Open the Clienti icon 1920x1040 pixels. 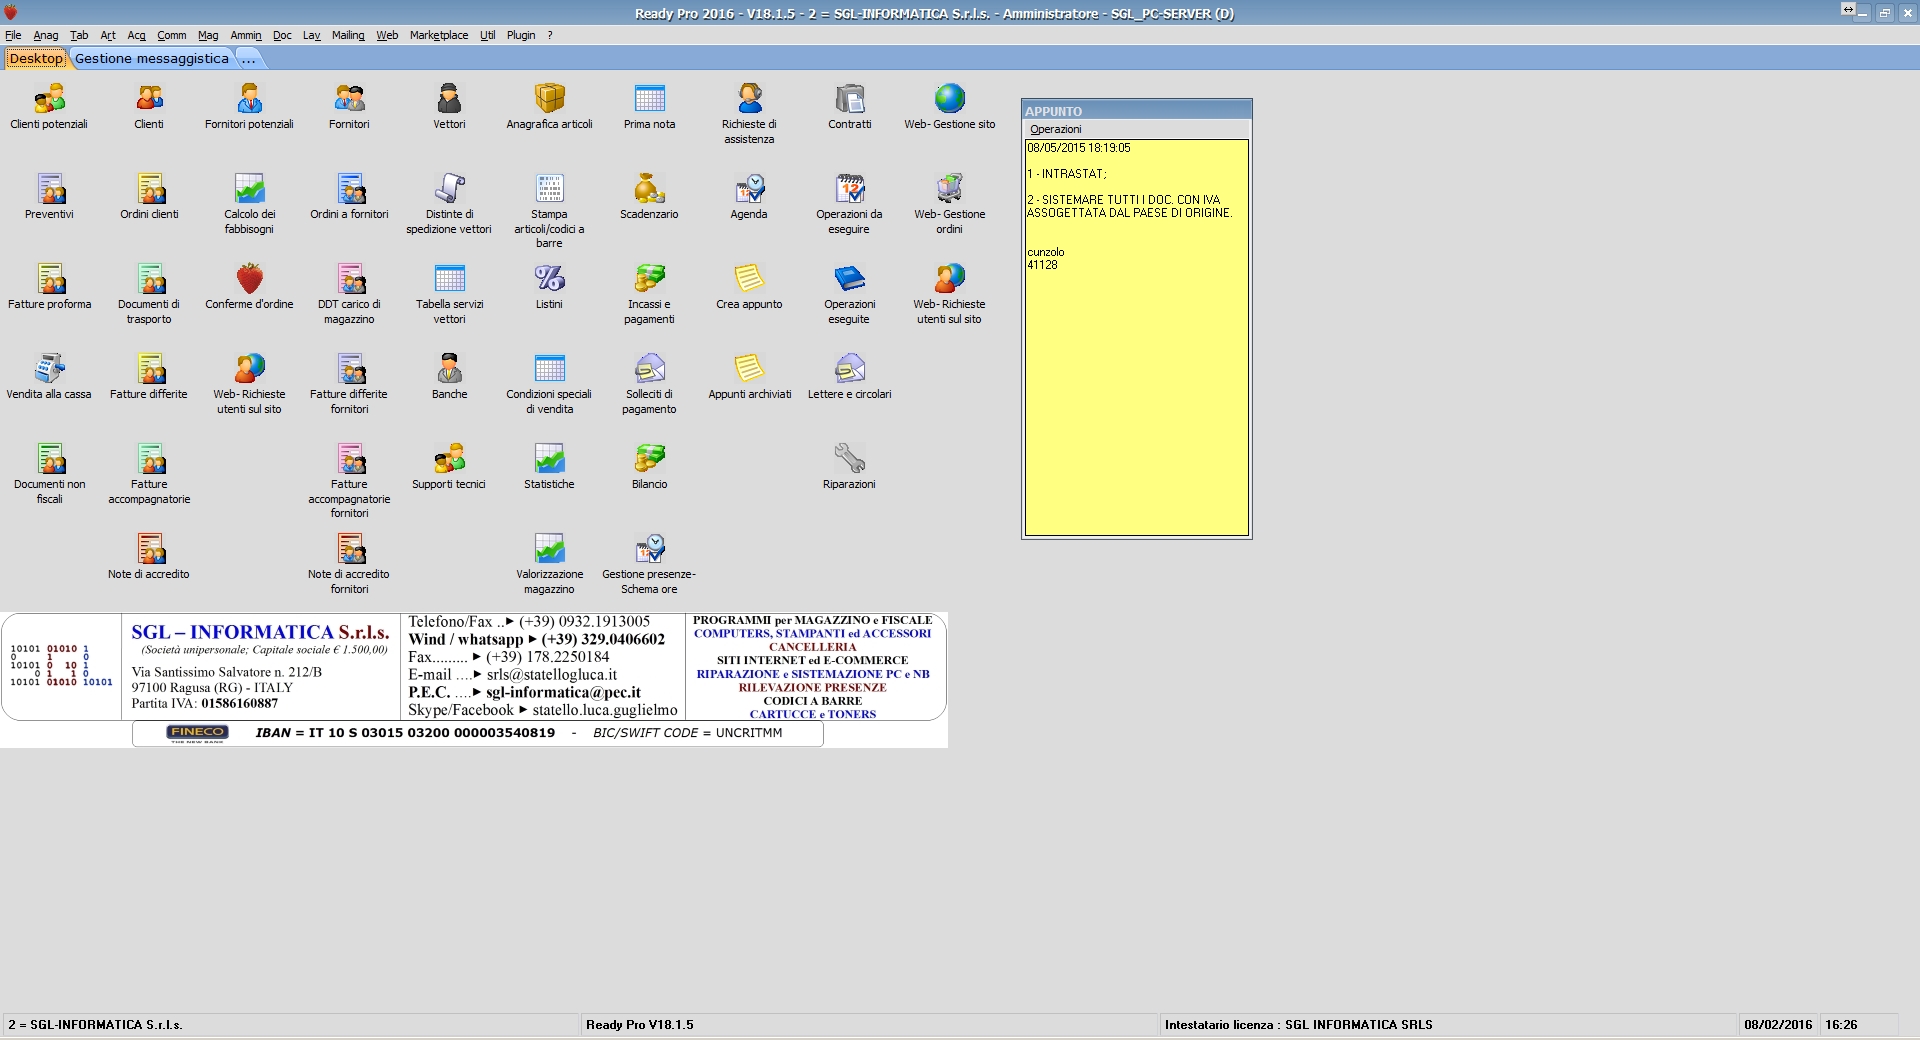pyautogui.click(x=149, y=99)
